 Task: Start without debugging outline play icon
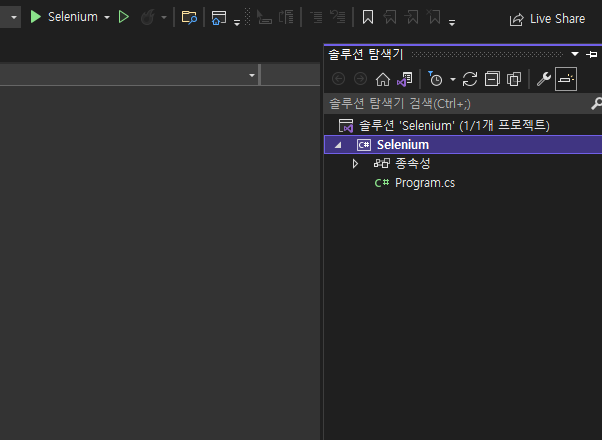tap(124, 17)
